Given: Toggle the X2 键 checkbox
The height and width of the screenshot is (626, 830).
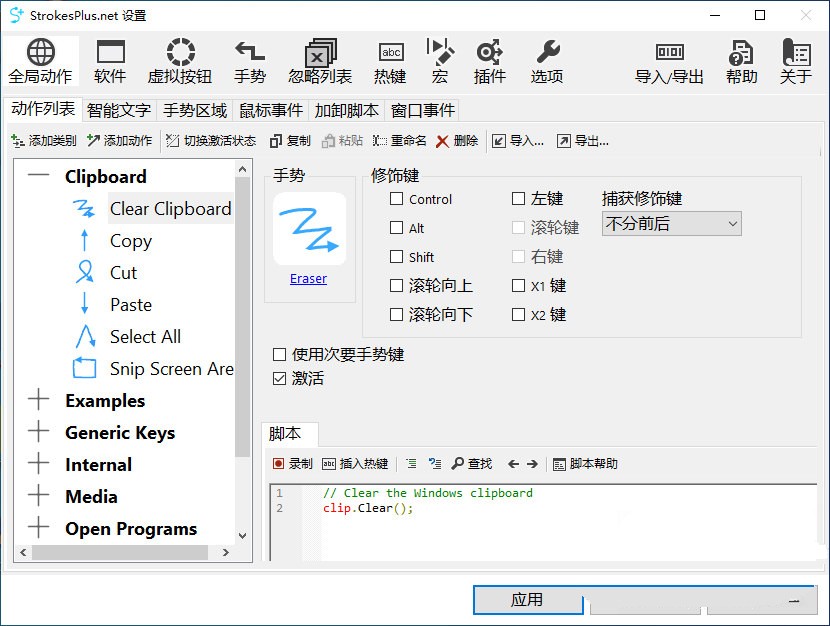Looking at the screenshot, I should tap(519, 315).
